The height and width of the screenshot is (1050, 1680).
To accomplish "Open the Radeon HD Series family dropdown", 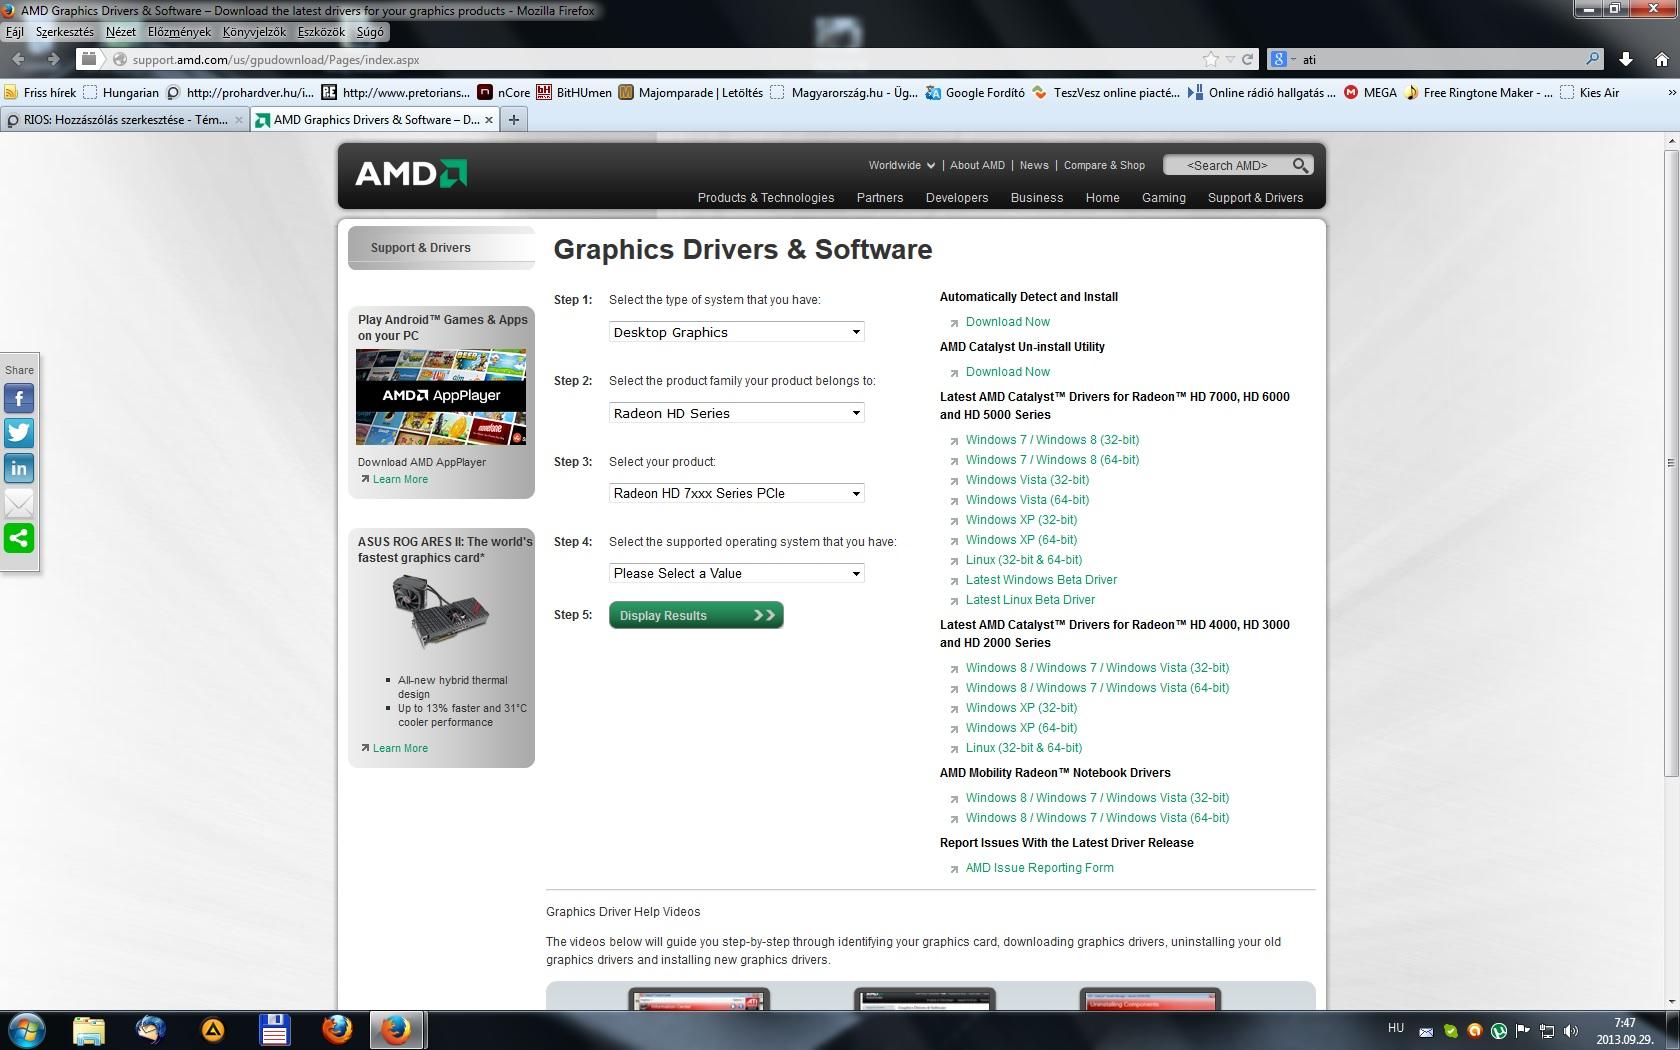I will (x=737, y=413).
